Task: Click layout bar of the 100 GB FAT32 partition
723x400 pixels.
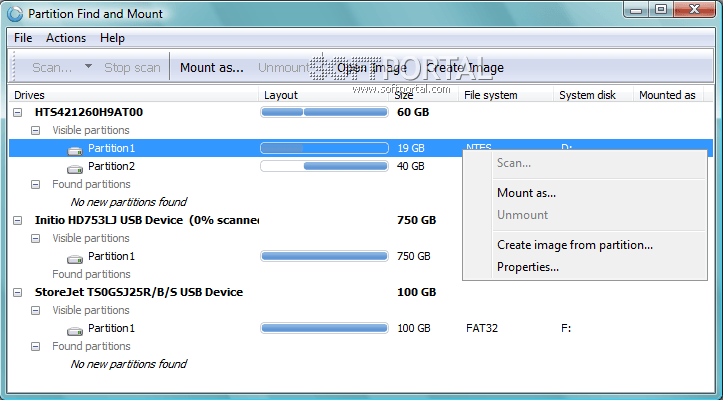Action: pyautogui.click(x=324, y=328)
